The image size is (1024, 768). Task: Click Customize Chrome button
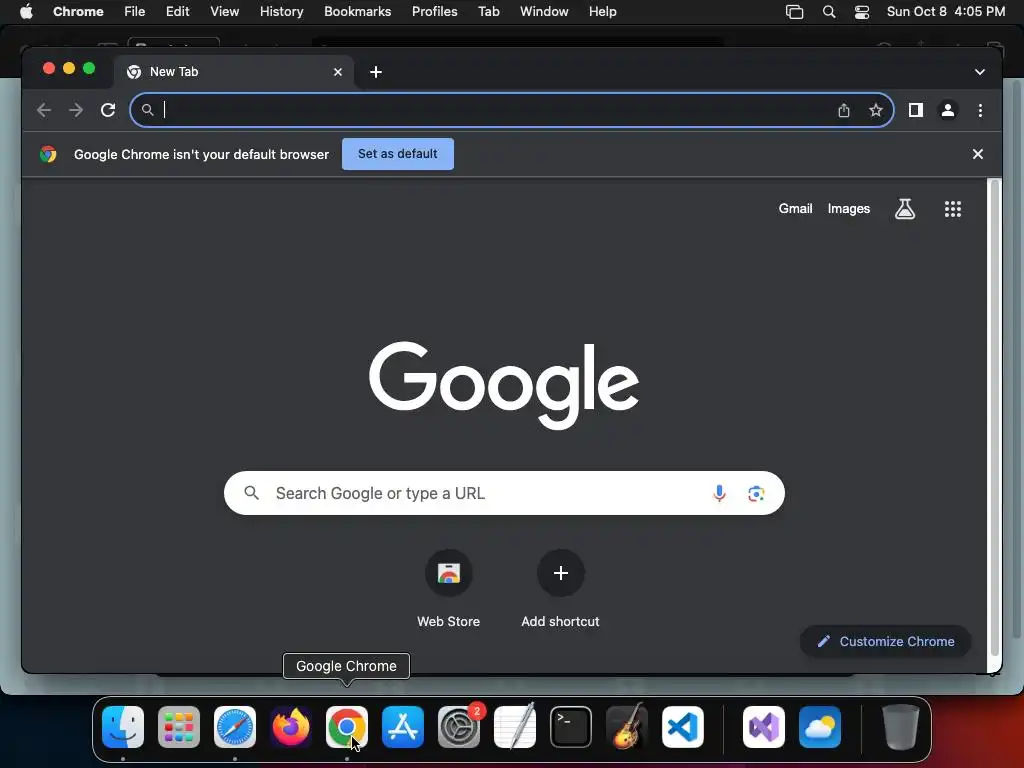click(x=886, y=642)
